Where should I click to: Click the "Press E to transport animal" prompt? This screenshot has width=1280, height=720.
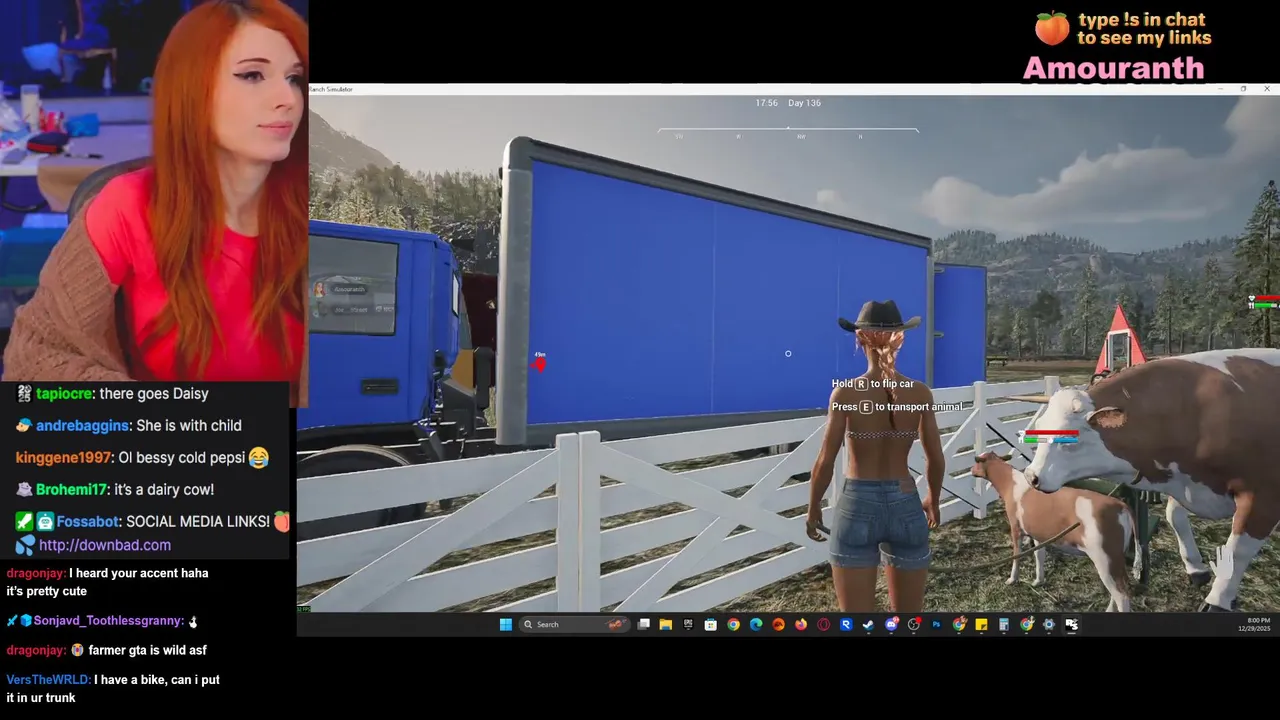pyautogui.click(x=897, y=407)
